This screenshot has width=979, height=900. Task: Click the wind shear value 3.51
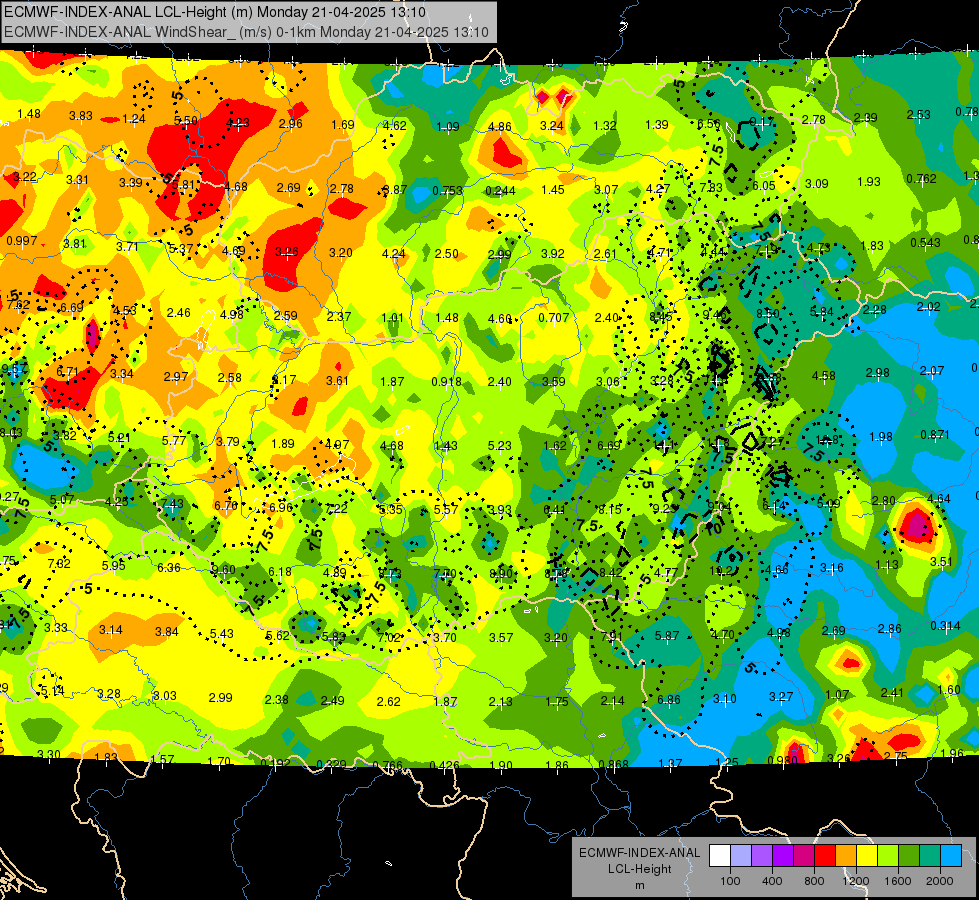click(941, 561)
